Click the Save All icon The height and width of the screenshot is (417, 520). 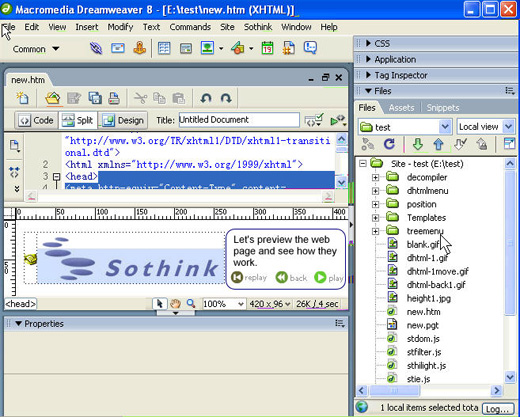95,98
